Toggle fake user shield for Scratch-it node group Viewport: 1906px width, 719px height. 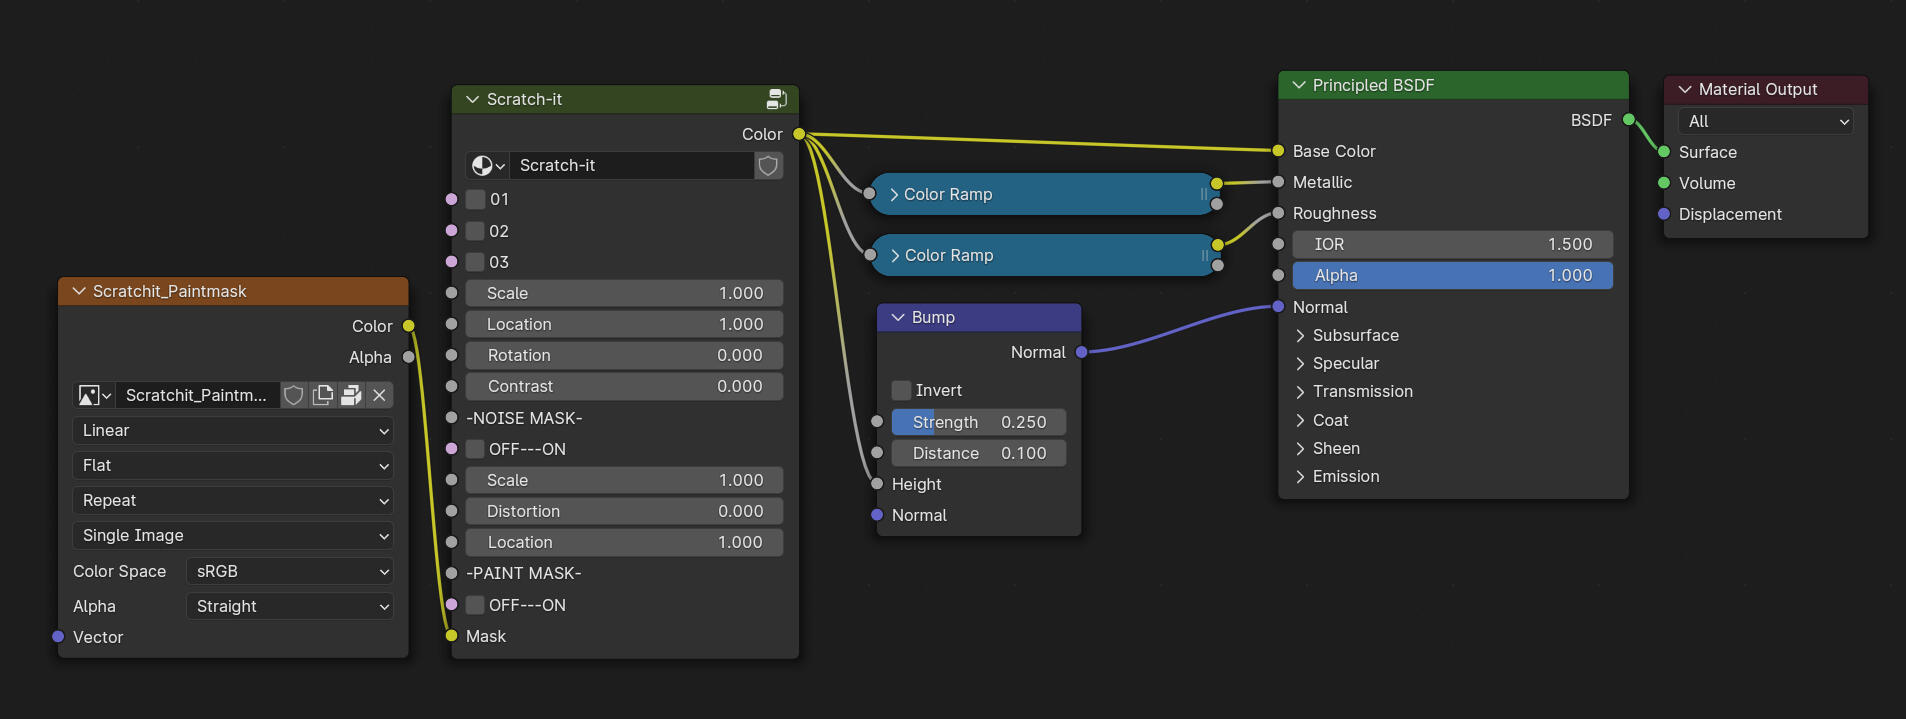click(768, 166)
